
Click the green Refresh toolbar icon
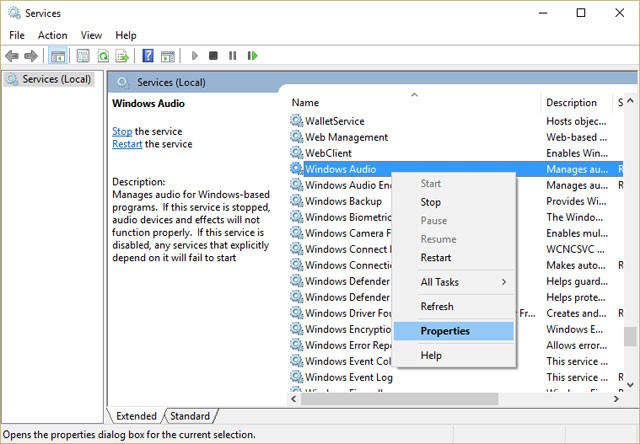[102, 56]
